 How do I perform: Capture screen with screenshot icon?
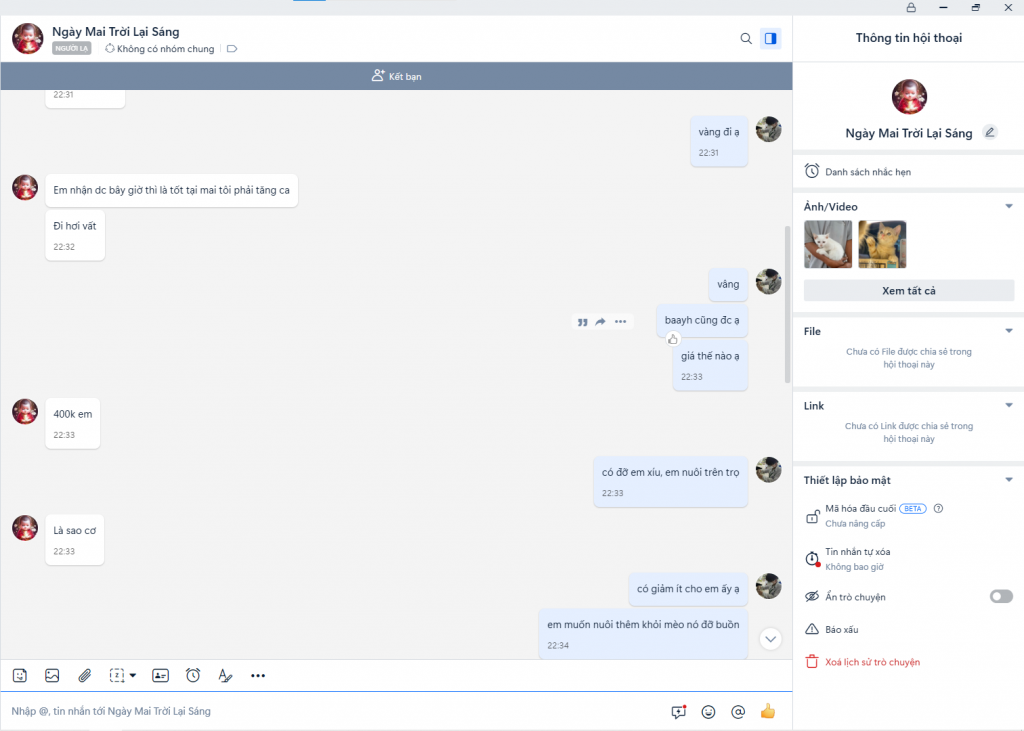(x=116, y=675)
